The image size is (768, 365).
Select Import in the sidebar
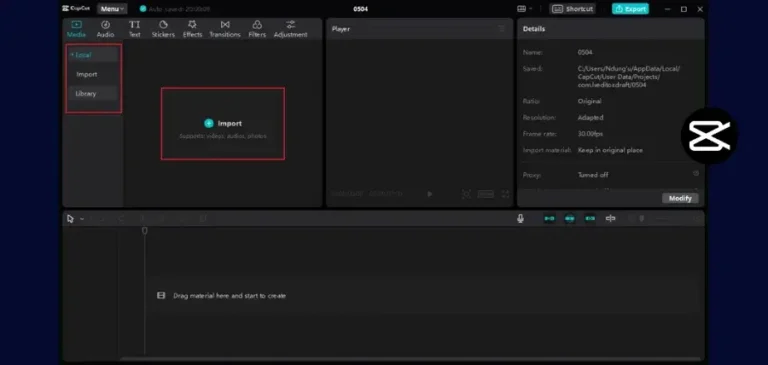(87, 74)
